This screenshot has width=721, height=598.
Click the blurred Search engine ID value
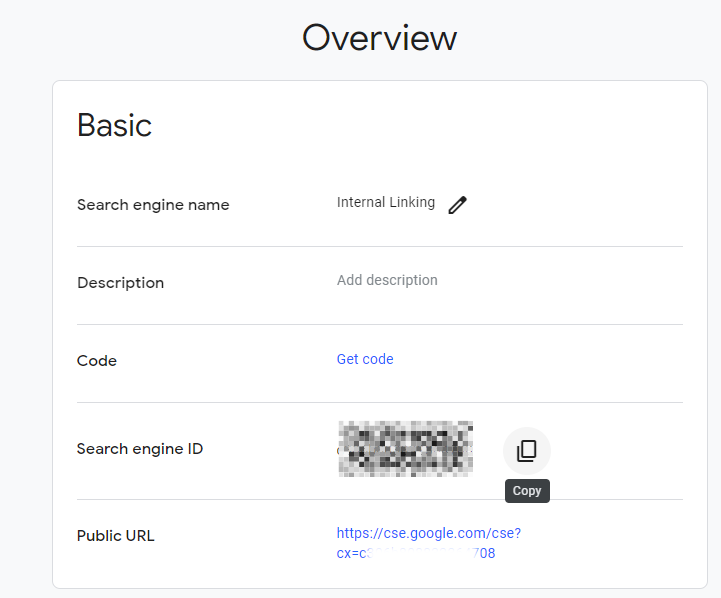405,448
